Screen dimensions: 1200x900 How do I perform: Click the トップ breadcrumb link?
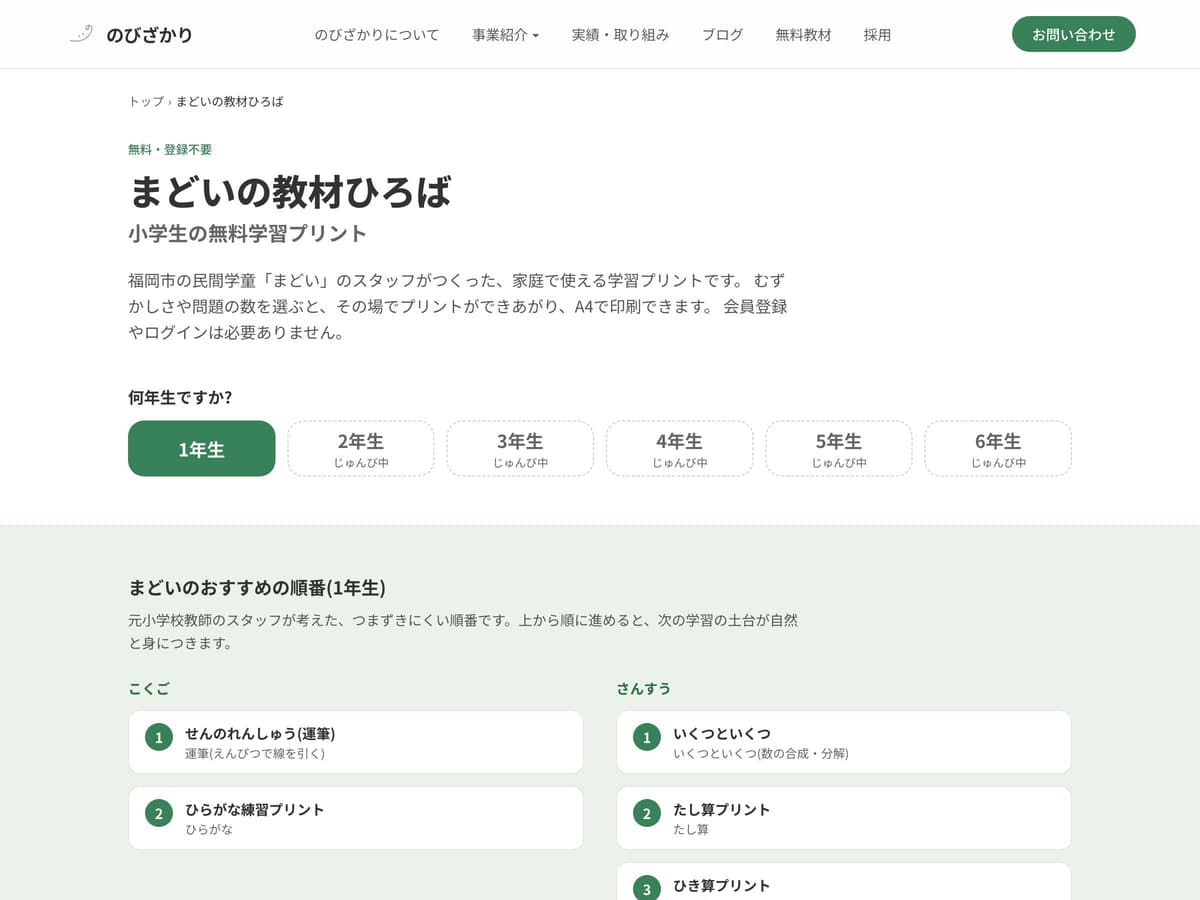(x=146, y=101)
